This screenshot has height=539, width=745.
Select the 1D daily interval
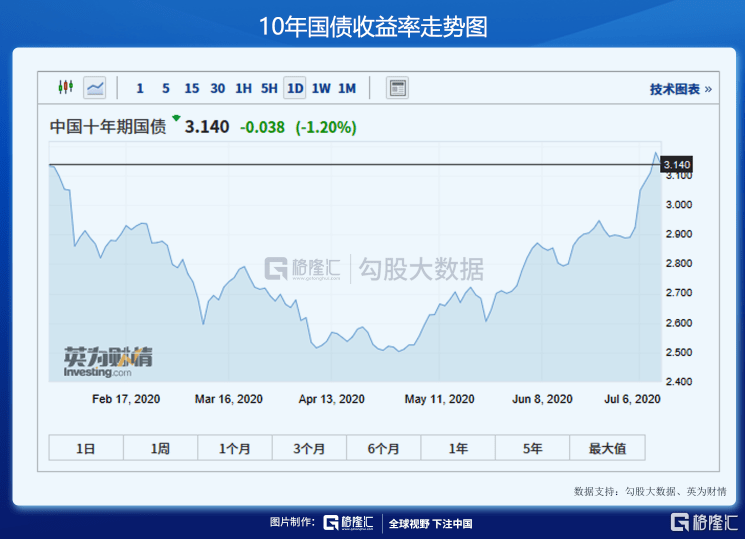tap(295, 88)
